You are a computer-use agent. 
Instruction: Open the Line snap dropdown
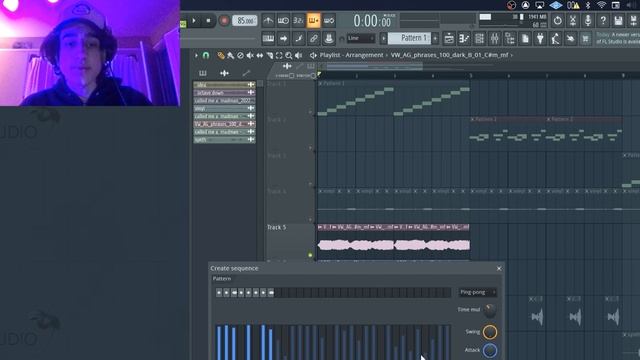tap(361, 38)
